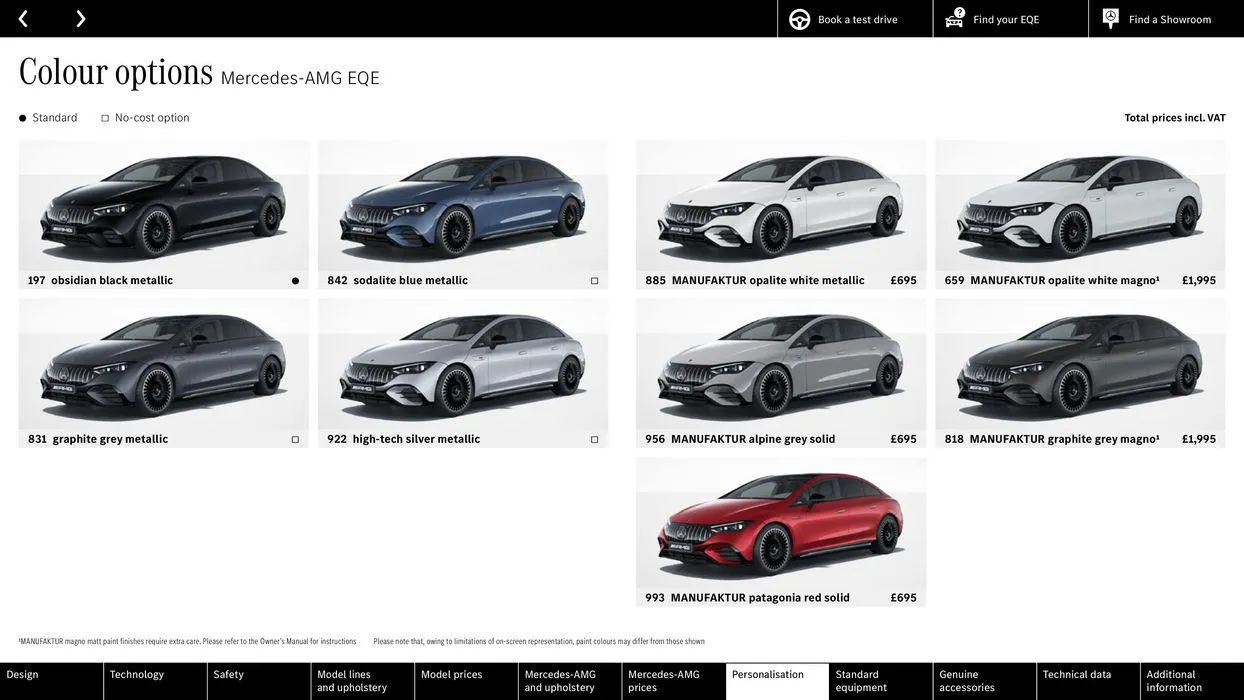1244x700 pixels.
Task: Open Book a test drive link
Action: tap(858, 19)
